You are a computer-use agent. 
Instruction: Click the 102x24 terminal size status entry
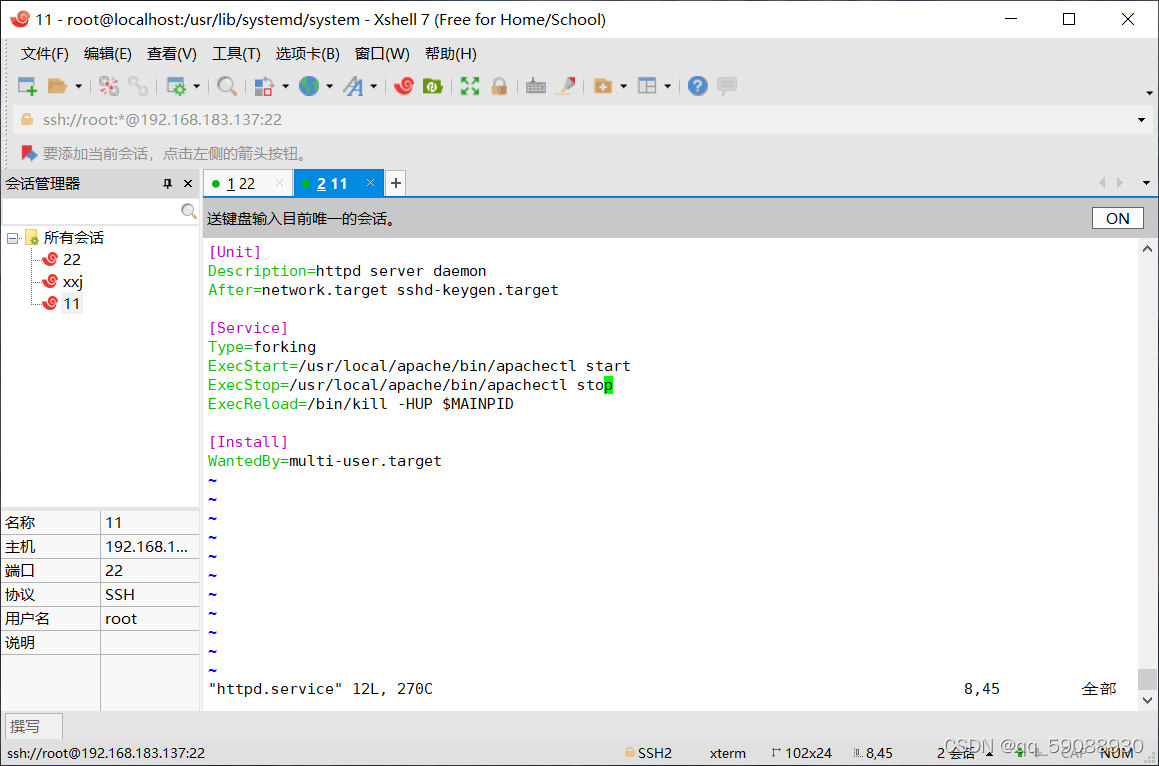(x=801, y=753)
